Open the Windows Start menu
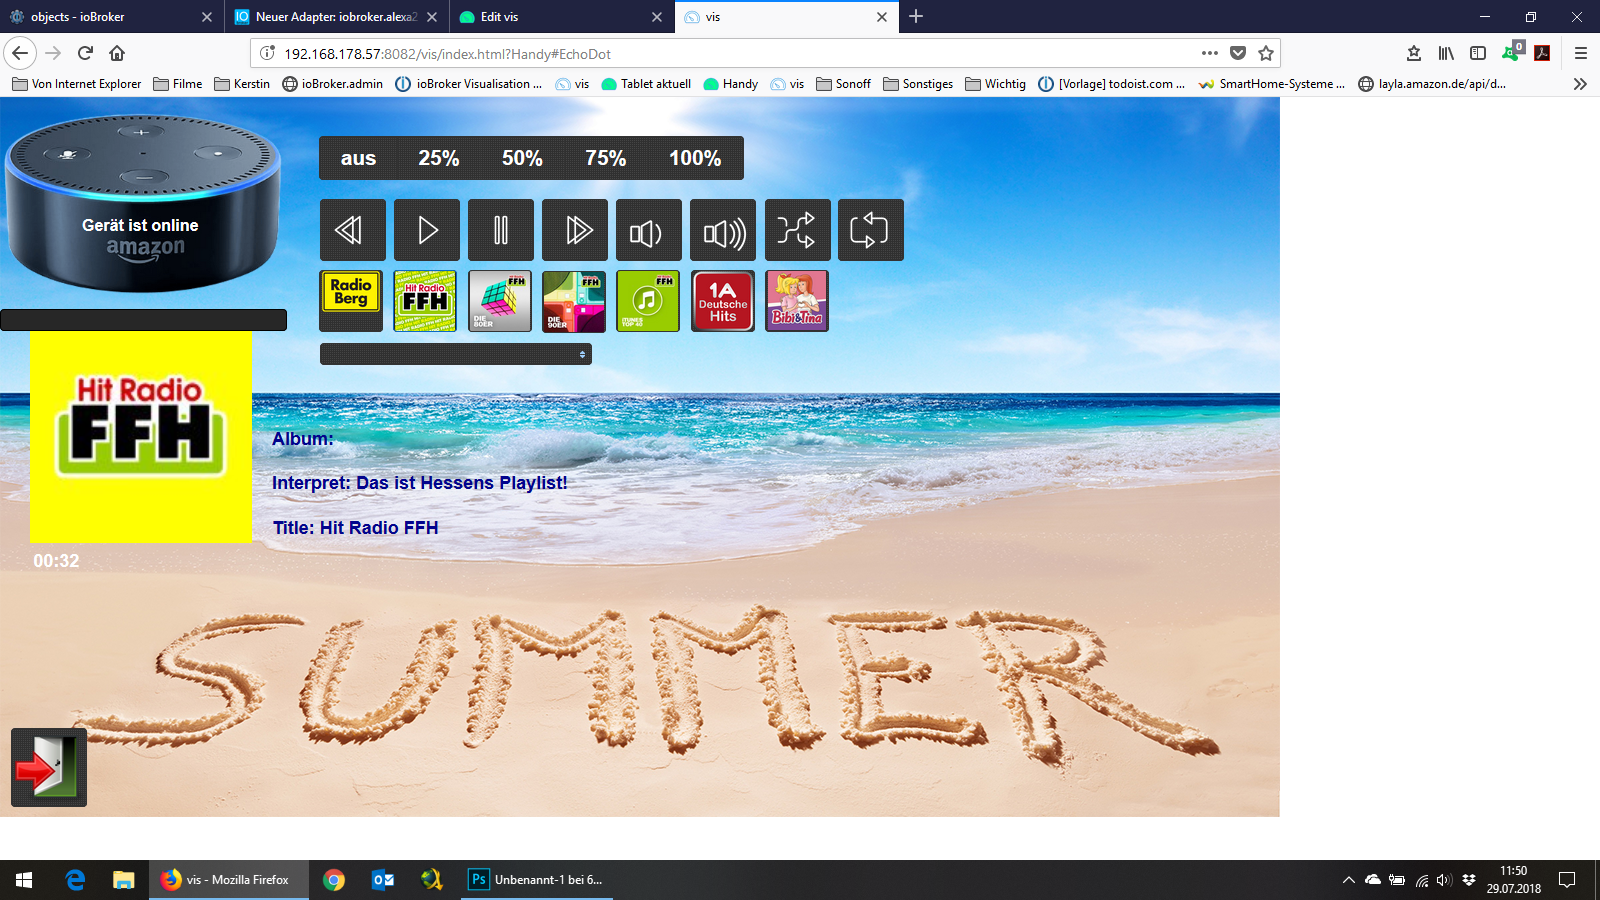Screen dimensions: 1600x900 point(24,880)
